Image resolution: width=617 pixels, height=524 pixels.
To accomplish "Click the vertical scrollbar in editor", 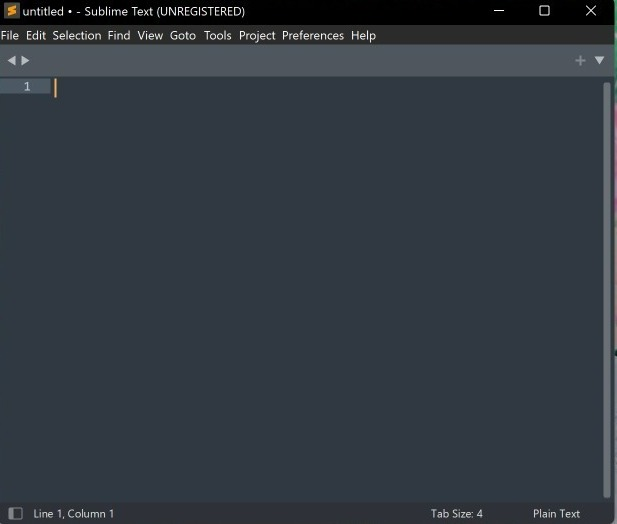I will [607, 290].
